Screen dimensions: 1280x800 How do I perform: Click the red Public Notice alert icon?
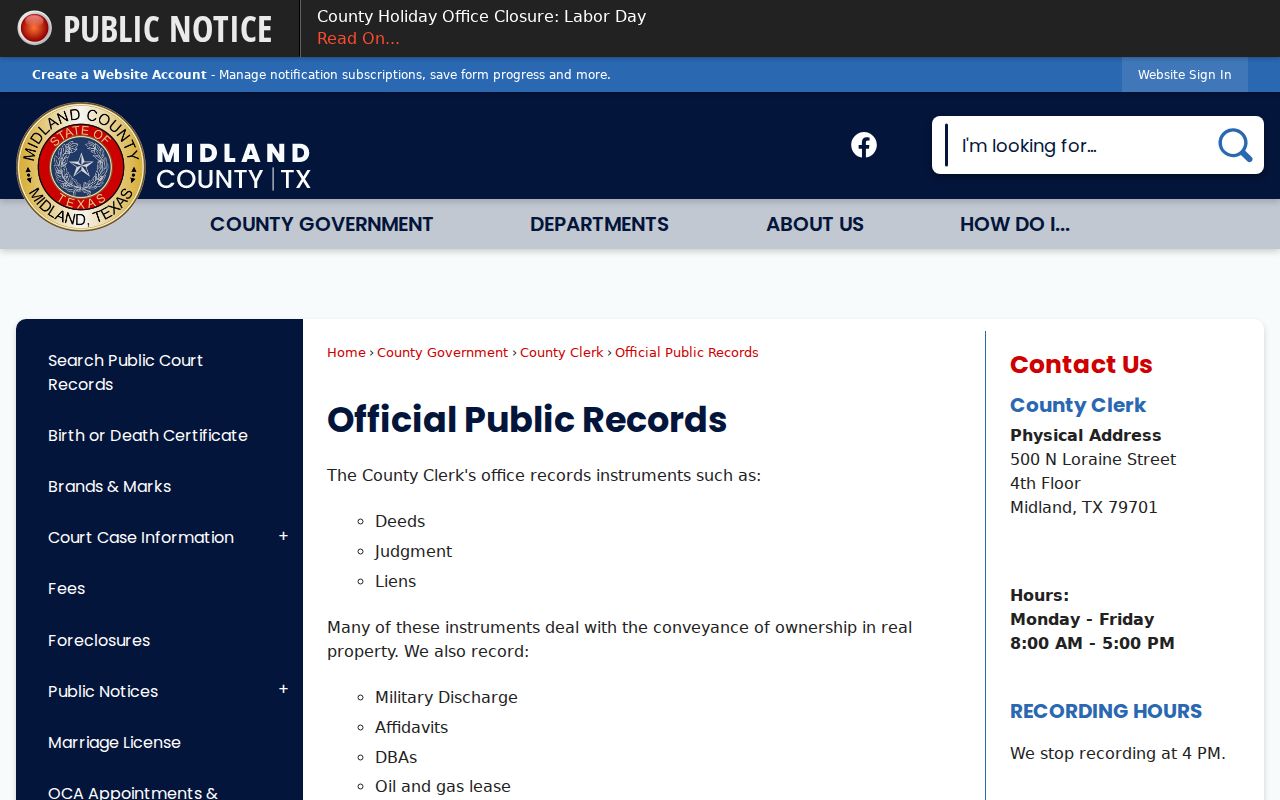pos(34,28)
